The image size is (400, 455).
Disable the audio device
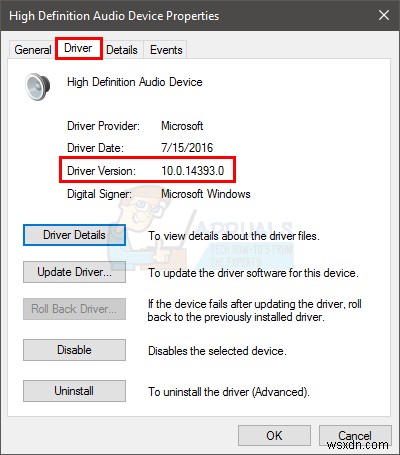pos(74,350)
